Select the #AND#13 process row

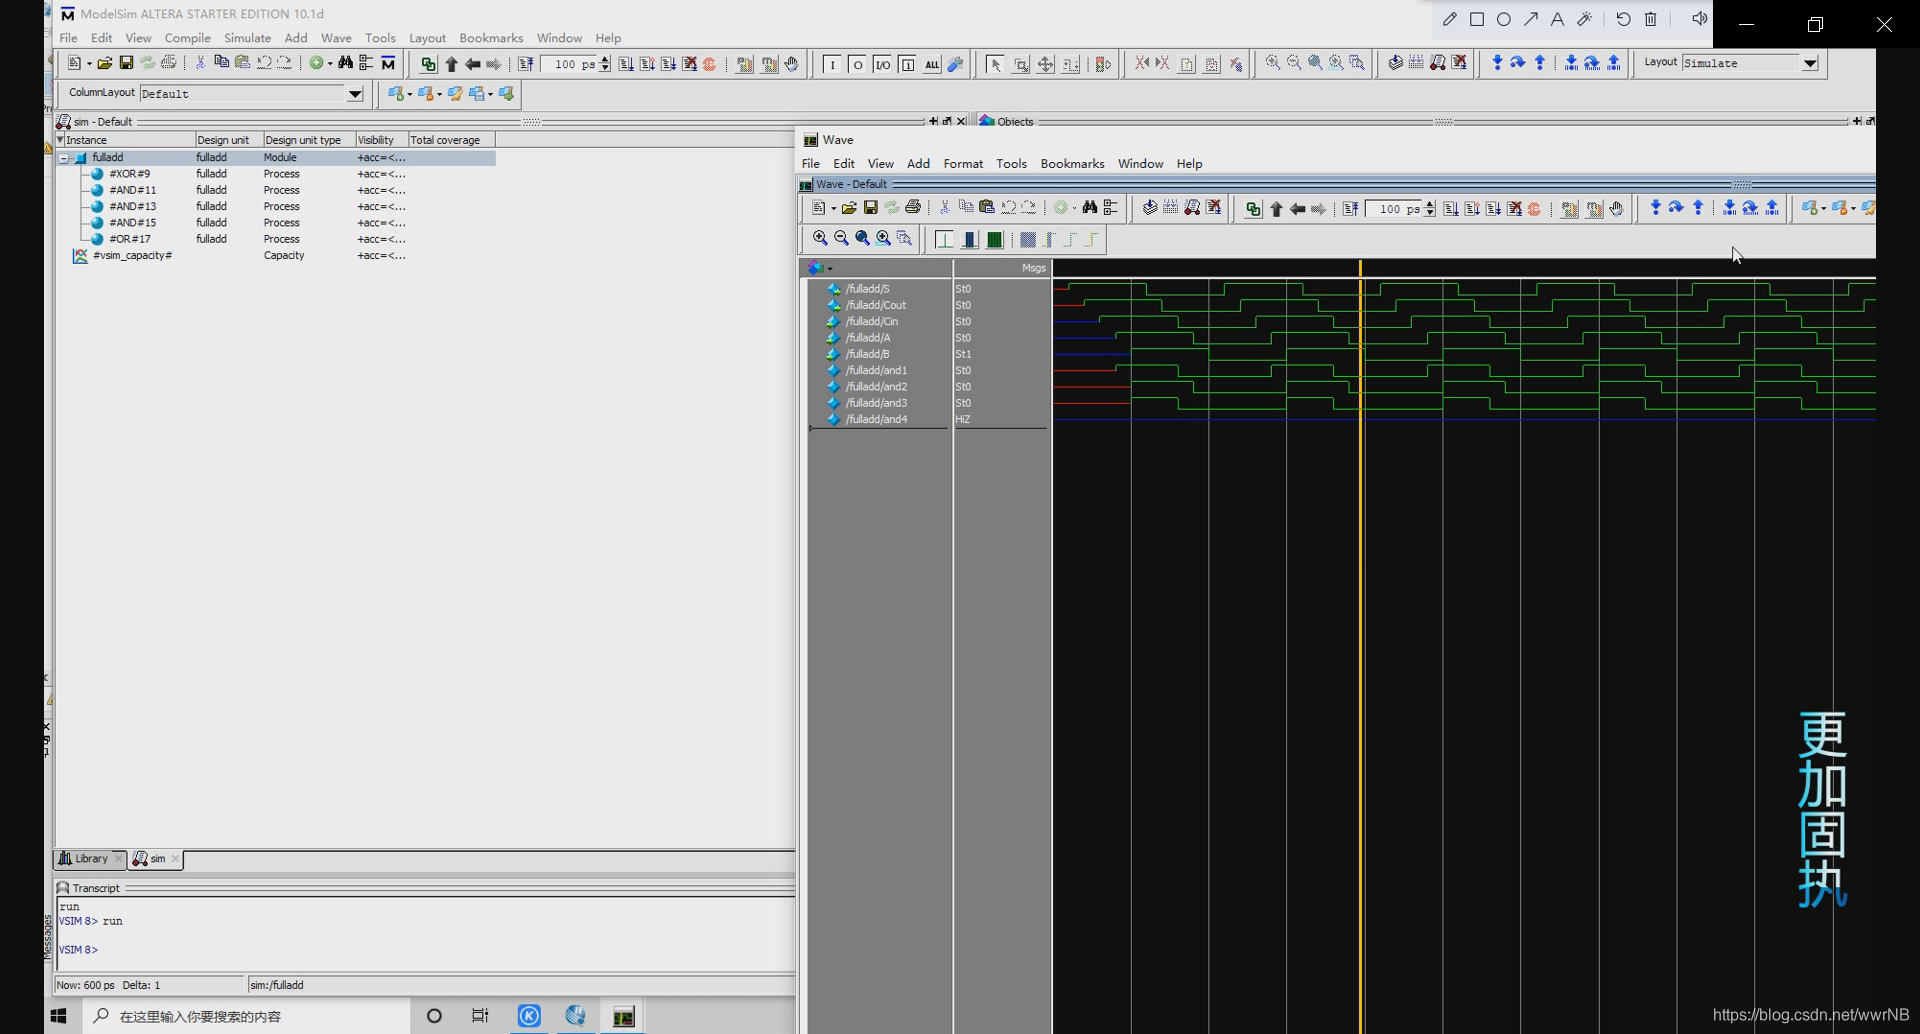[275, 207]
